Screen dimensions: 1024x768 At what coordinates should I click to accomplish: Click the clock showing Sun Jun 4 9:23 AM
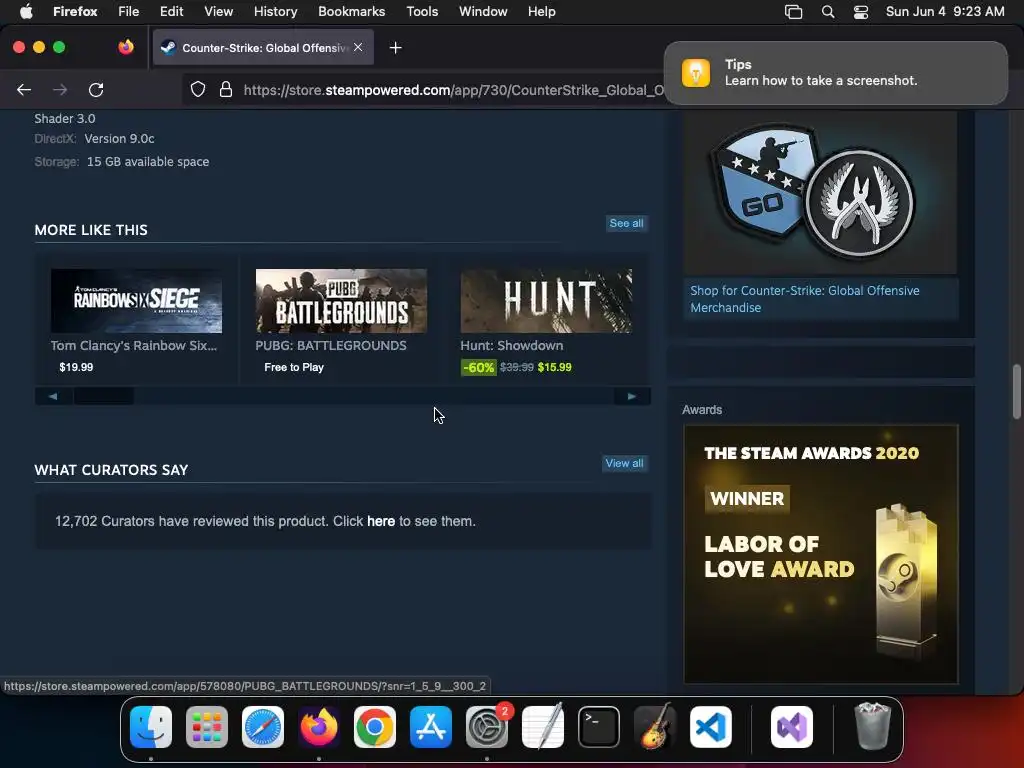(x=945, y=11)
